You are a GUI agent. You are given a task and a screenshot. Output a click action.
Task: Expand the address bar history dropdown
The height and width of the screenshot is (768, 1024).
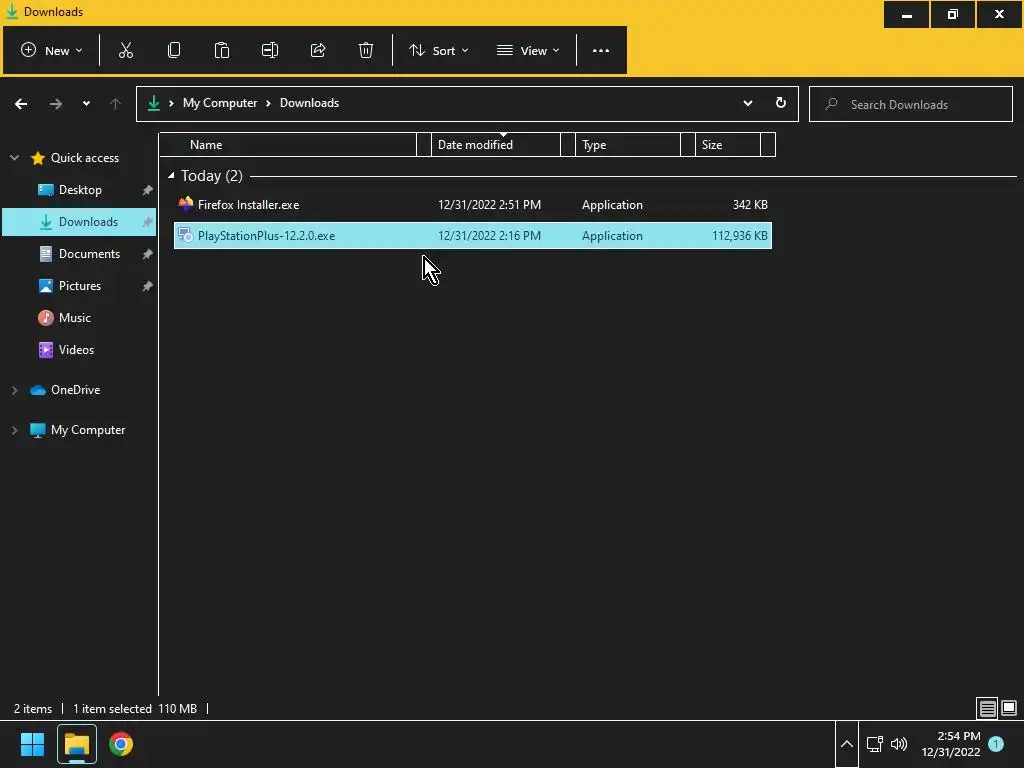tap(748, 103)
